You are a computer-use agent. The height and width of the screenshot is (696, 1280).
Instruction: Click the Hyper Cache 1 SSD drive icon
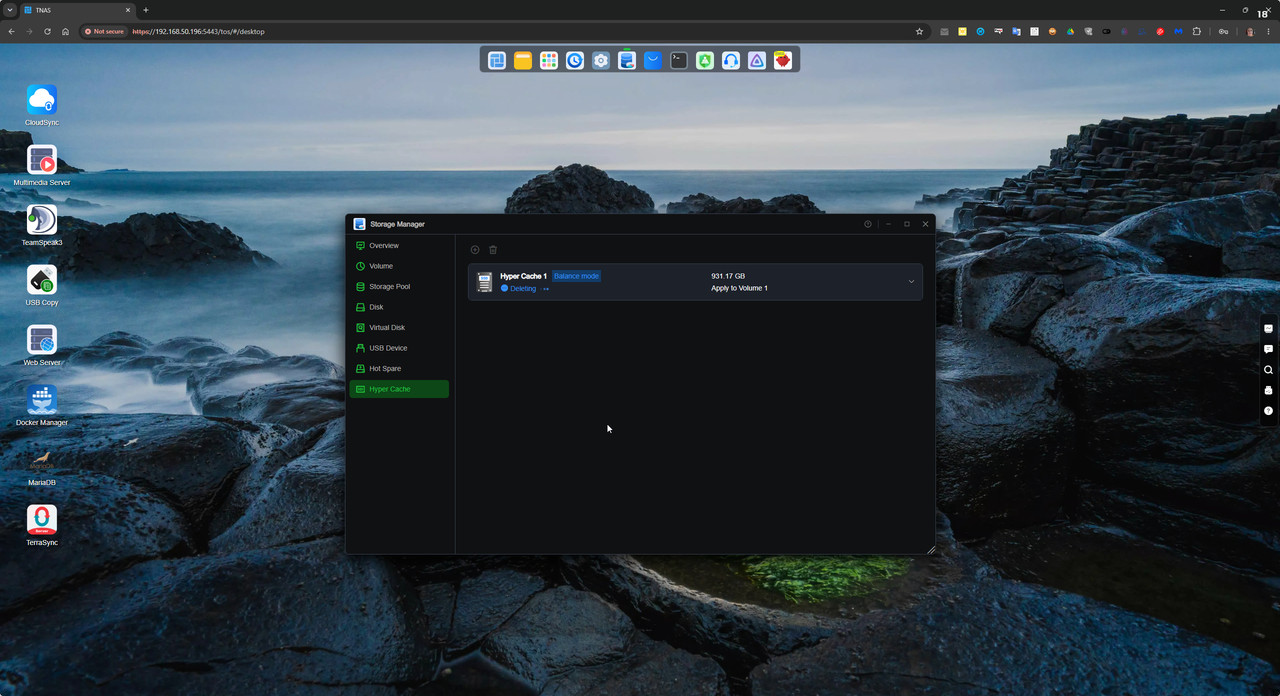(485, 282)
